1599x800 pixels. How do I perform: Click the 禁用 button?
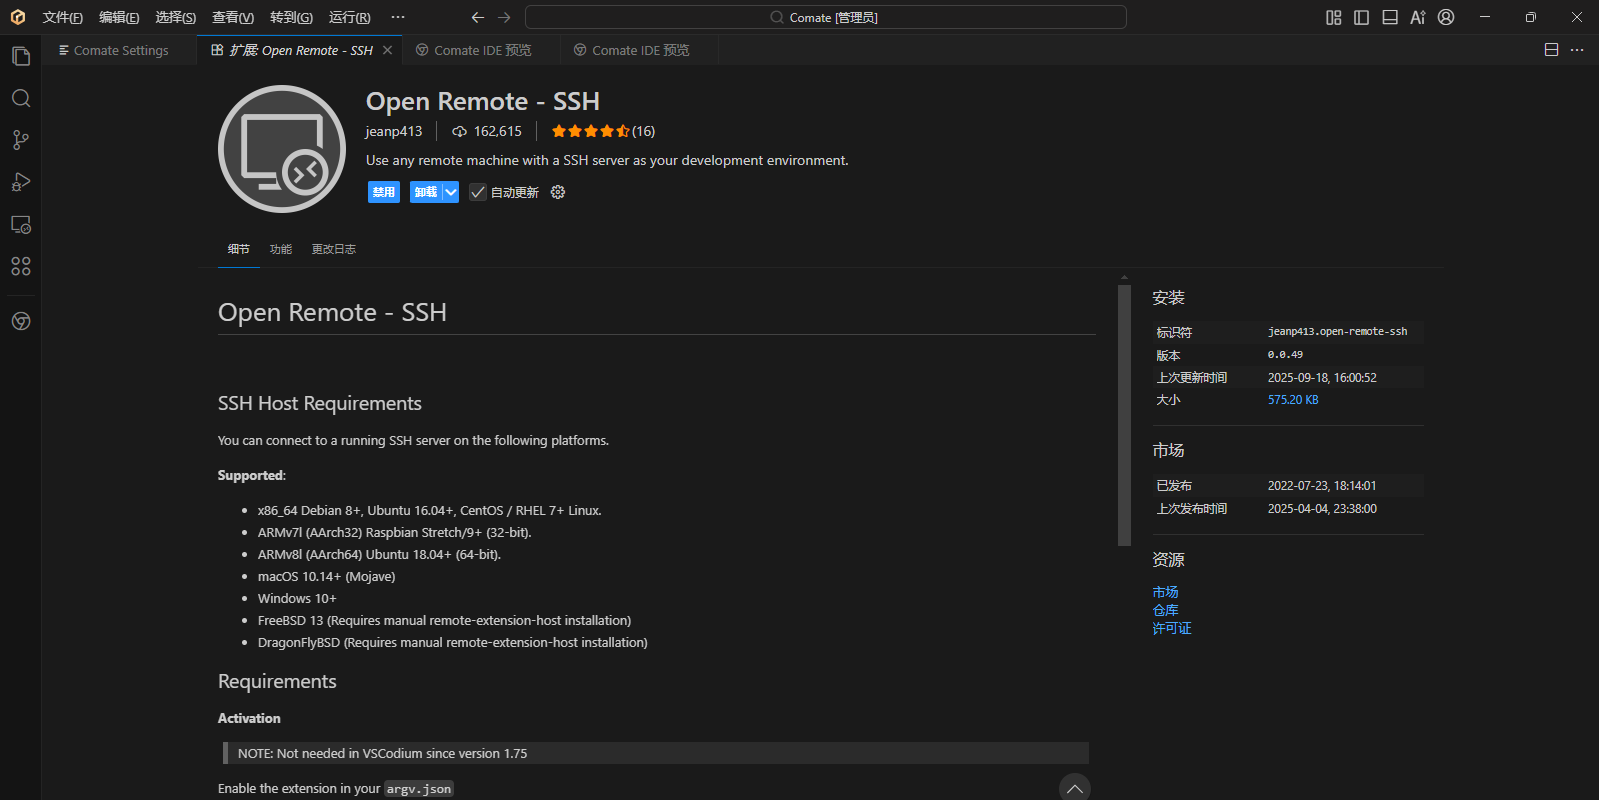[x=383, y=192]
